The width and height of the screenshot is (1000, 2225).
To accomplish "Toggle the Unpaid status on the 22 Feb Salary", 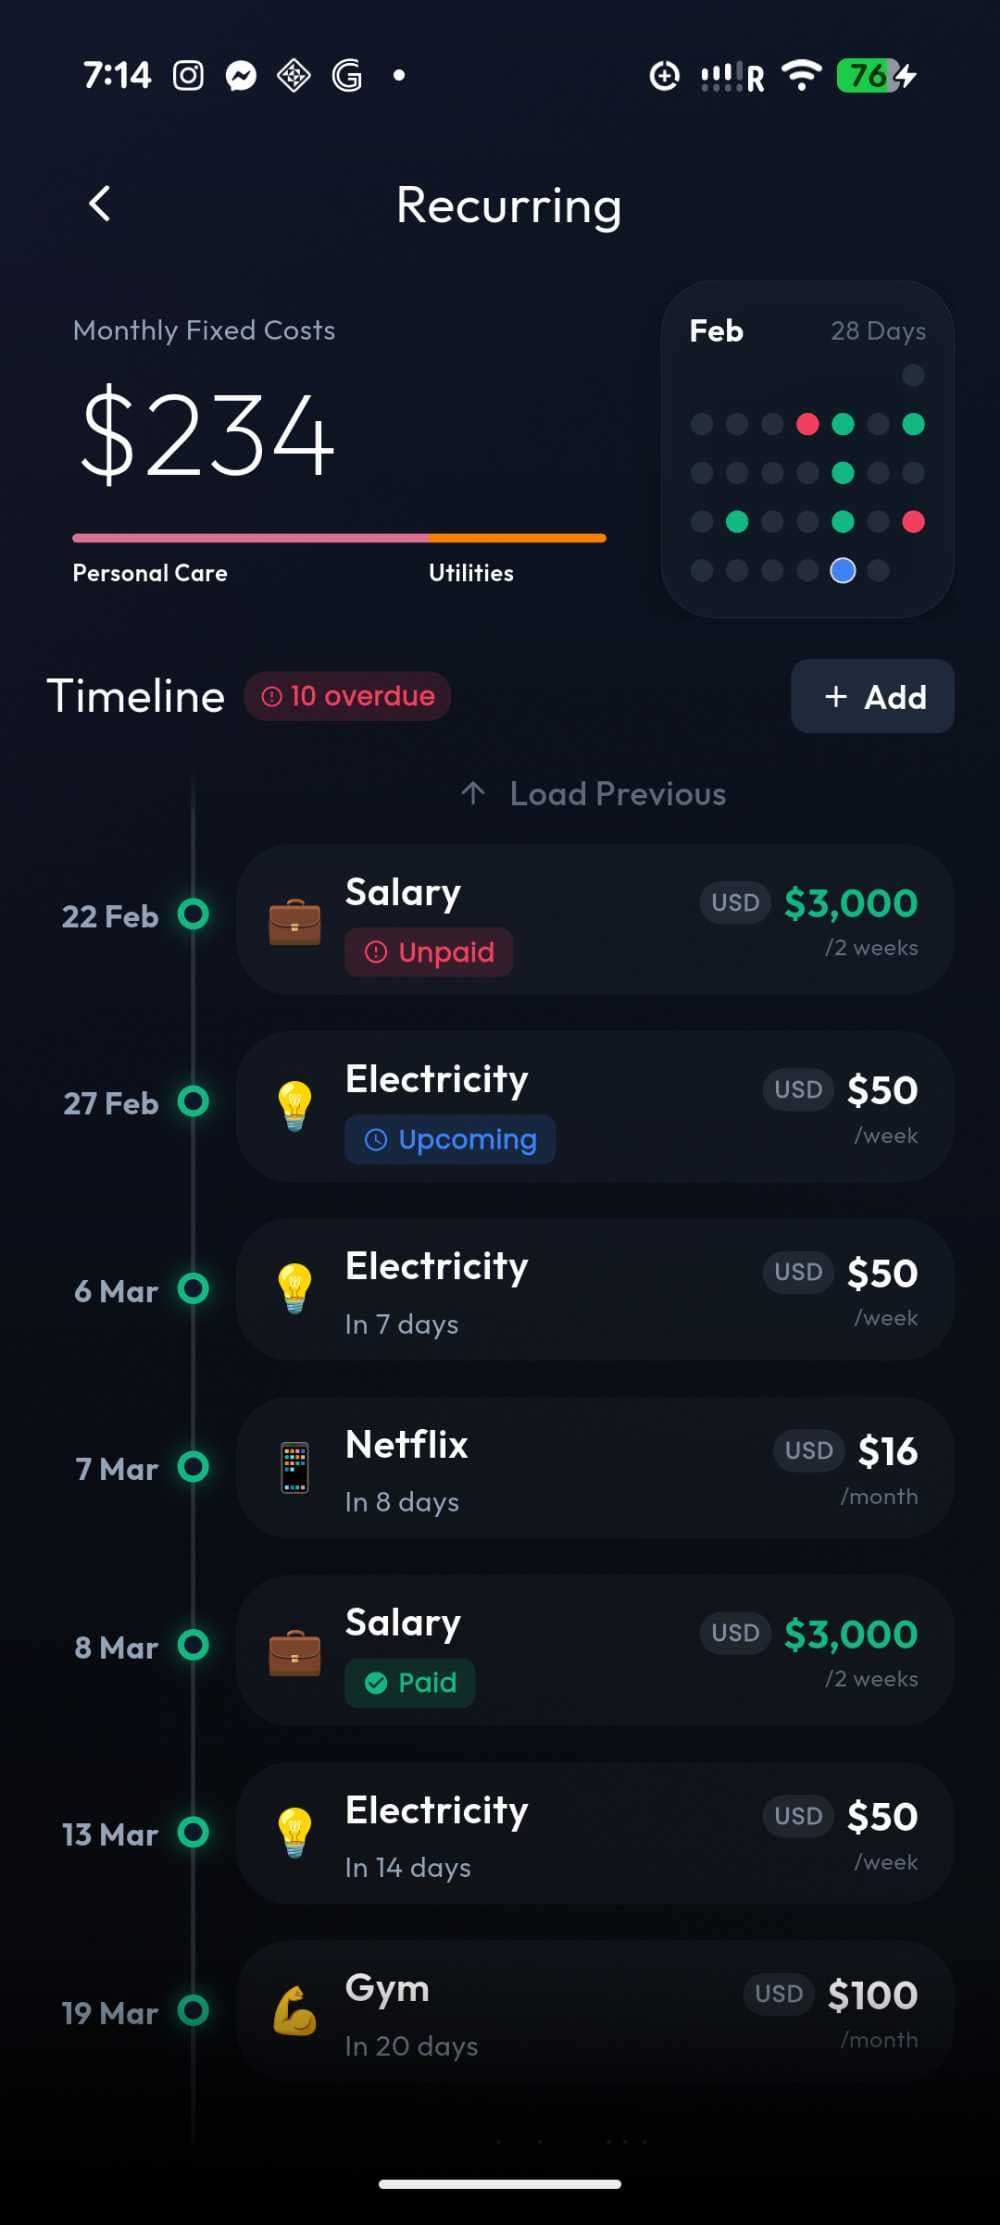I will [428, 952].
